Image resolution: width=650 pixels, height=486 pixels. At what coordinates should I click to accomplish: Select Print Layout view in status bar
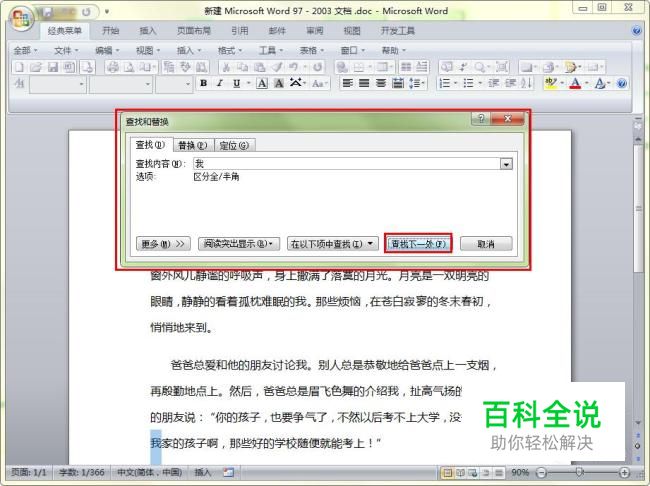click(x=447, y=472)
